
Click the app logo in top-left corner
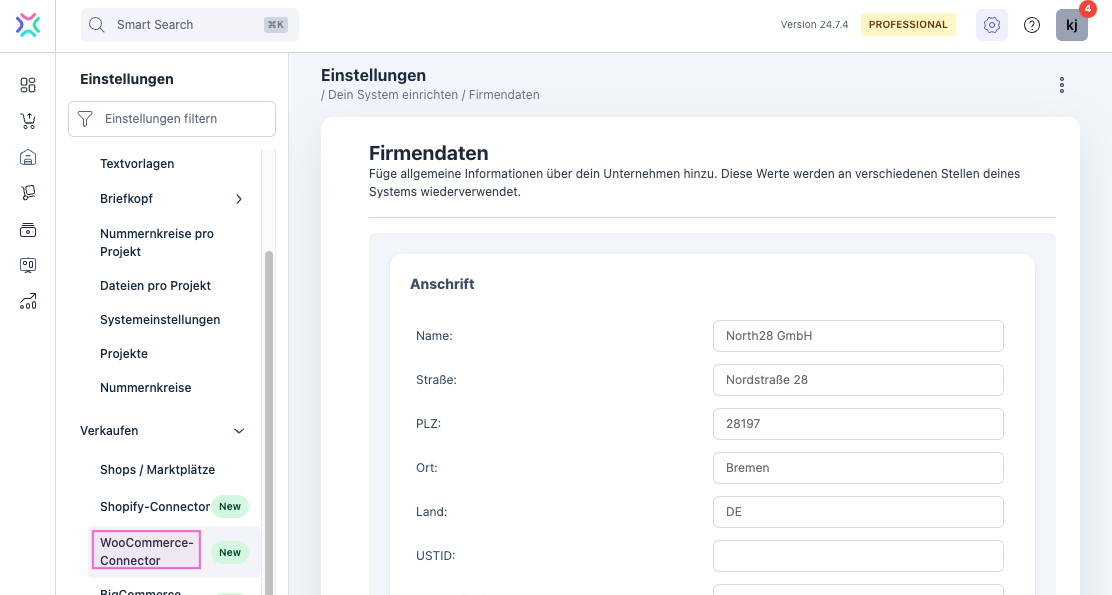coord(28,25)
